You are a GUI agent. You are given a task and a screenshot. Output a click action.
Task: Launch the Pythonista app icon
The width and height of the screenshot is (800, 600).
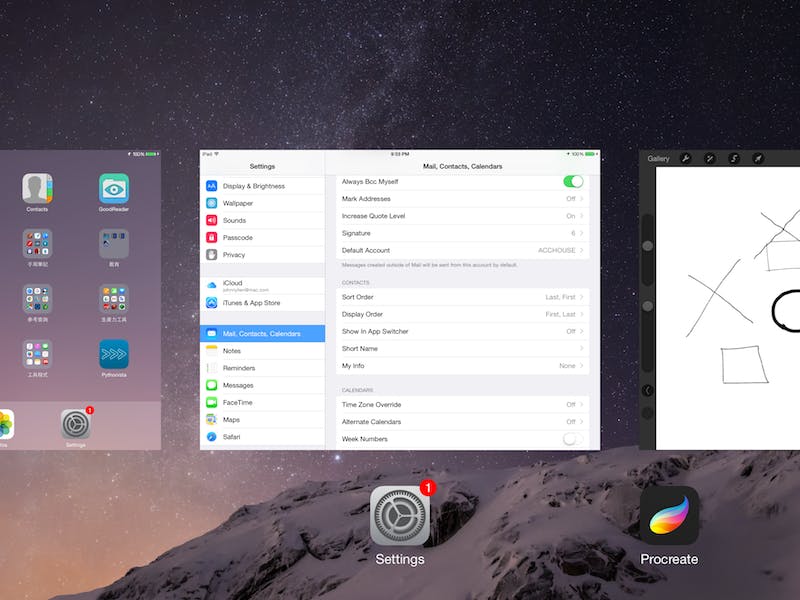pos(113,355)
